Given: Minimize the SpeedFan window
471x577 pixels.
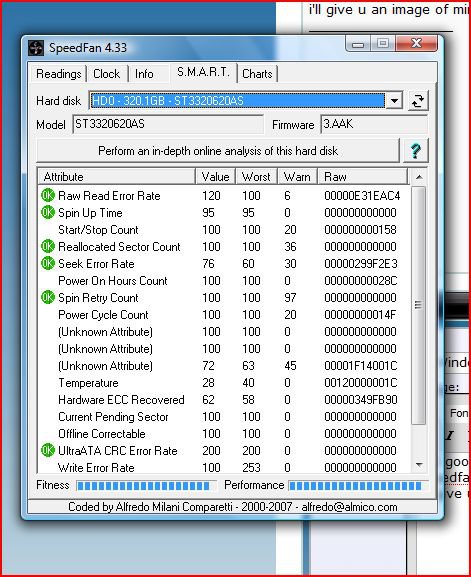Looking at the screenshot, I should pos(358,44).
